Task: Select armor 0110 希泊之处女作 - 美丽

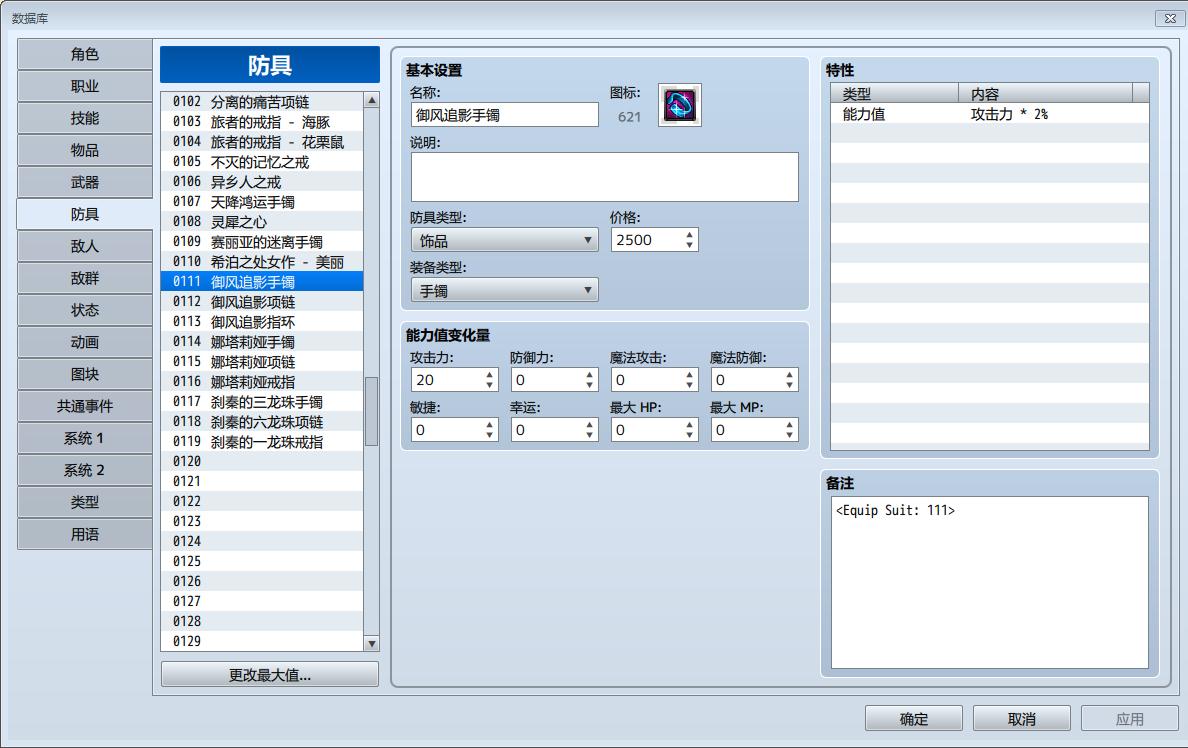Action: [x=262, y=261]
